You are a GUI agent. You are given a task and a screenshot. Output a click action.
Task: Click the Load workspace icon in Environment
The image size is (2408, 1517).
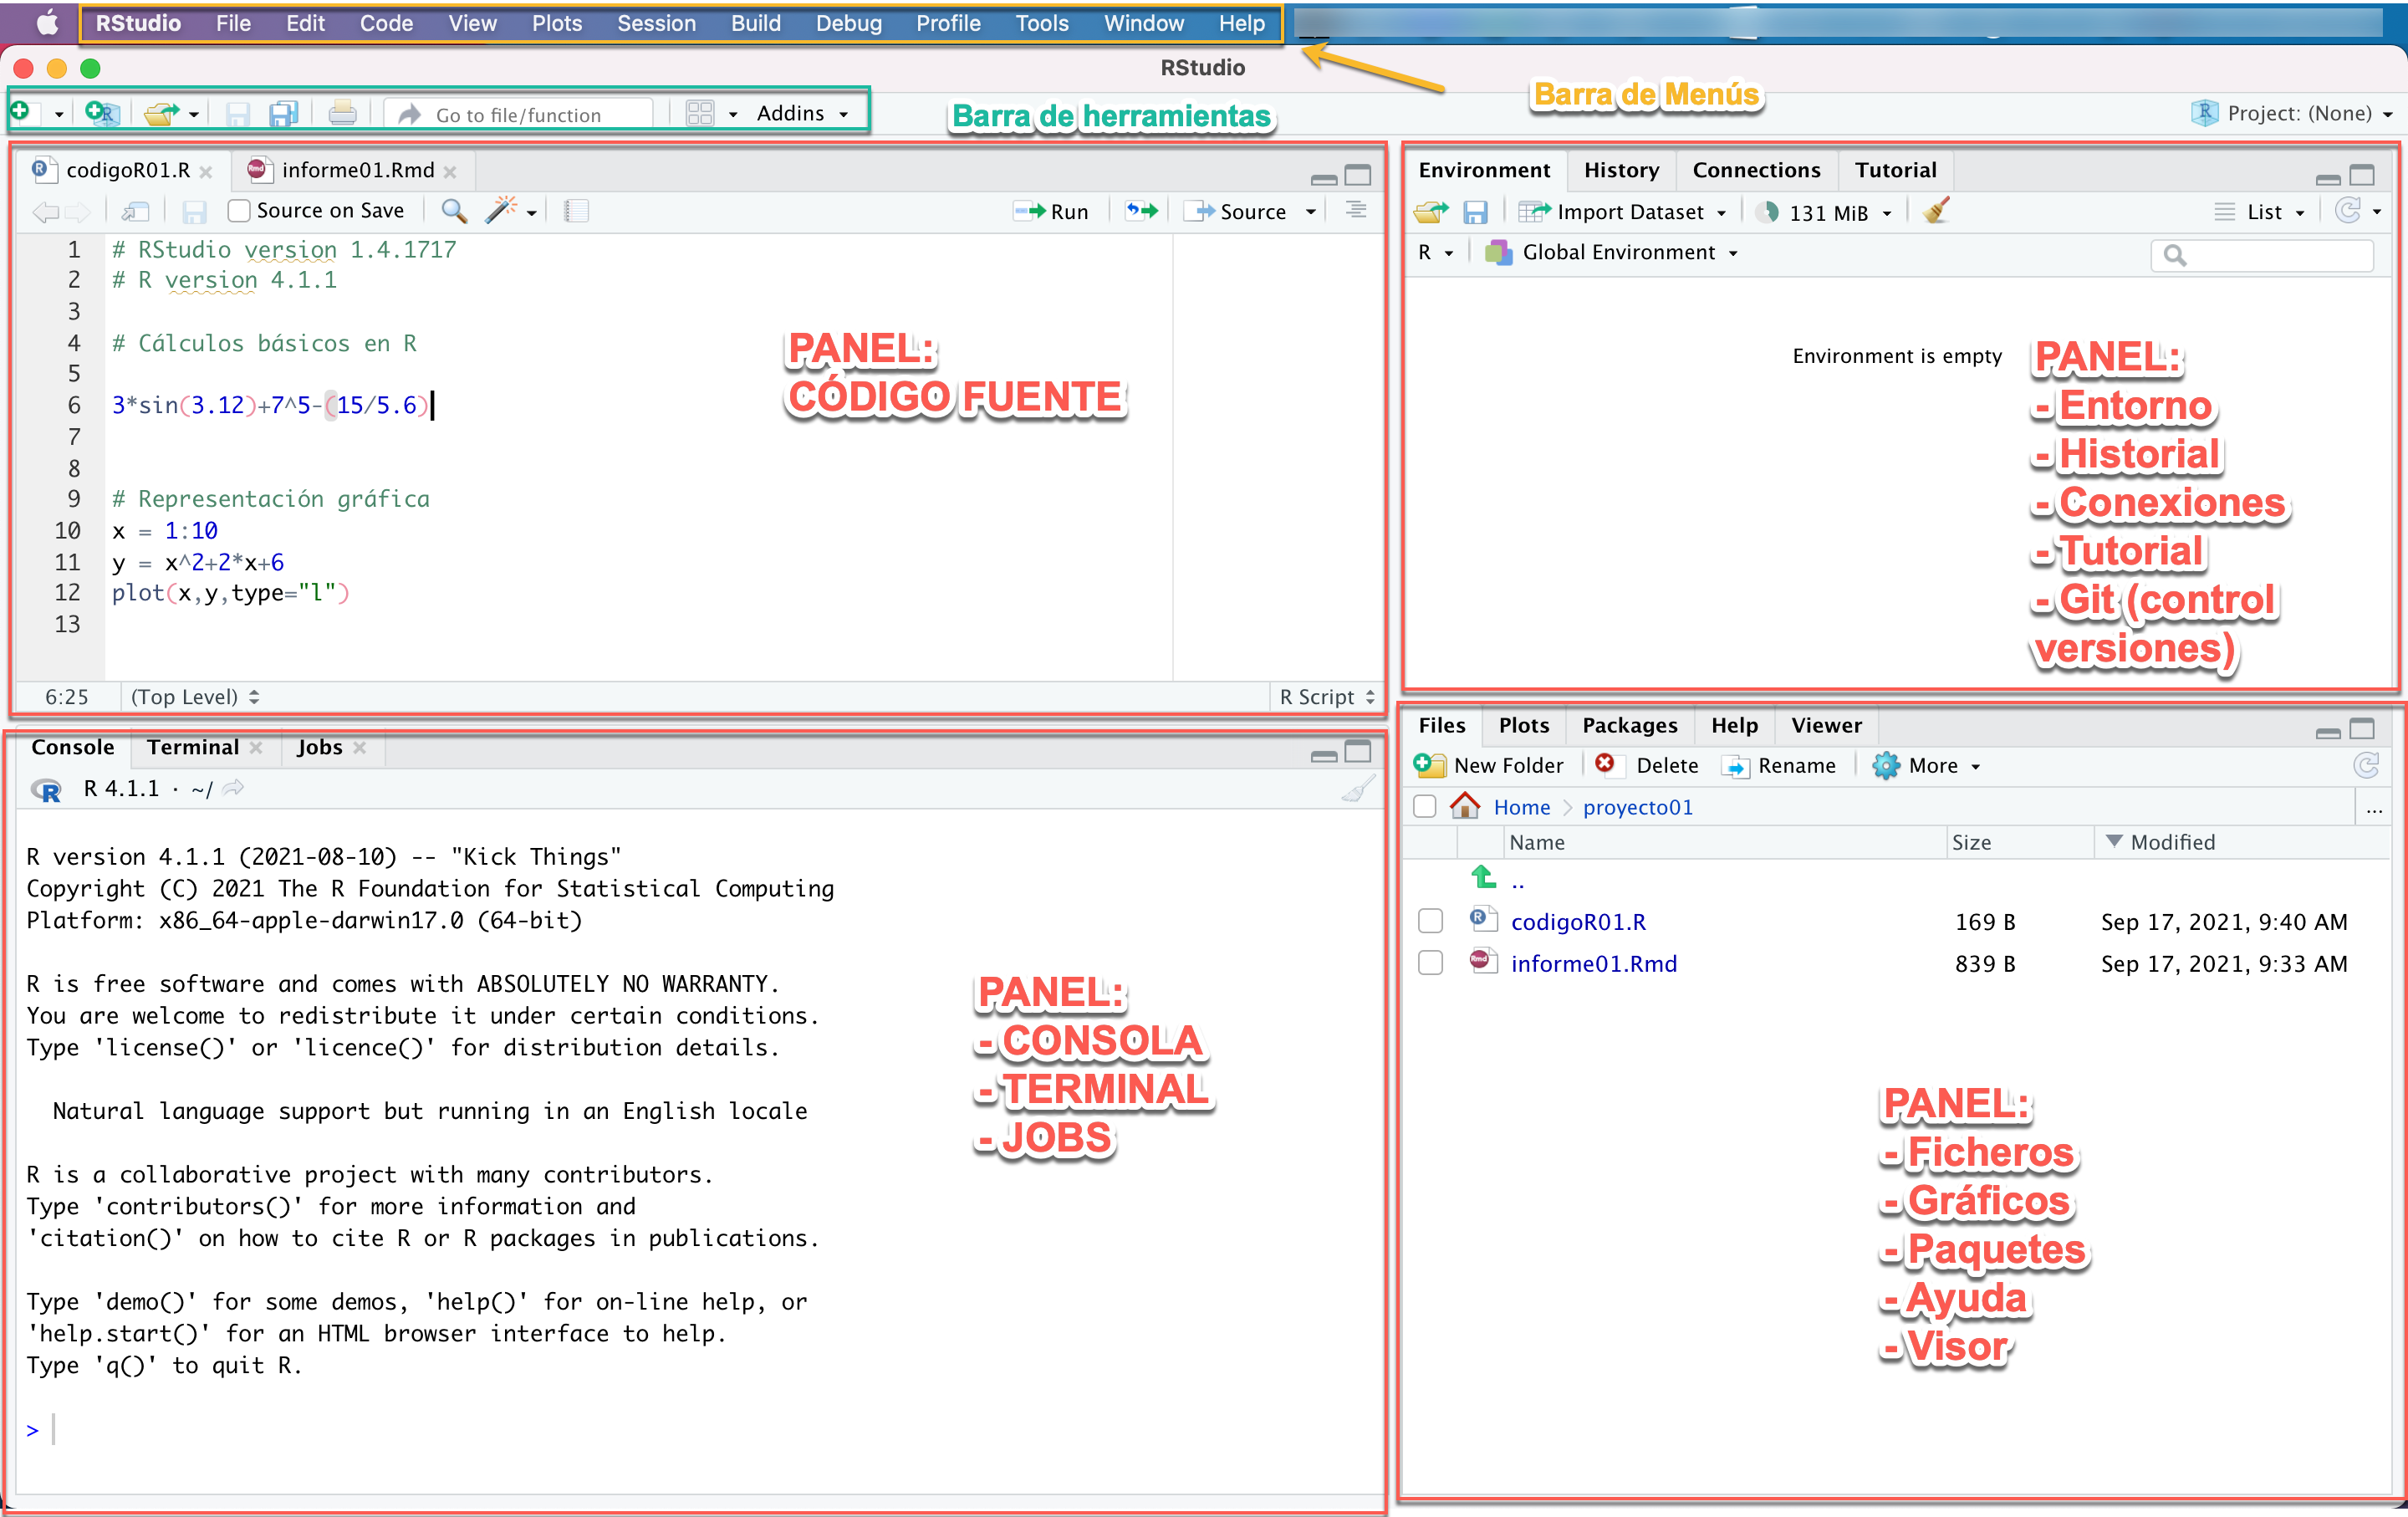click(1431, 211)
